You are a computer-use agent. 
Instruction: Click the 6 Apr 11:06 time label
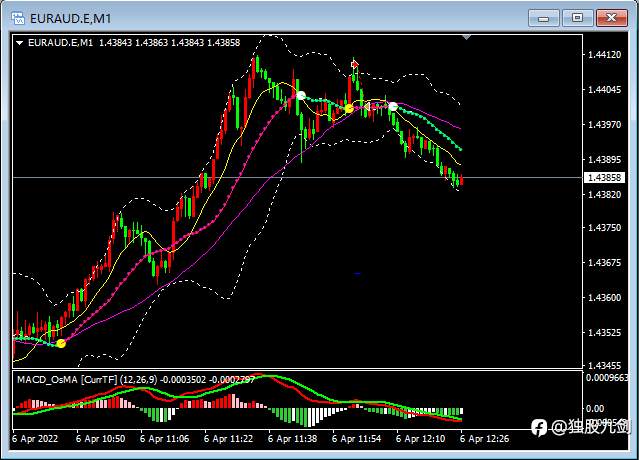tap(164, 439)
